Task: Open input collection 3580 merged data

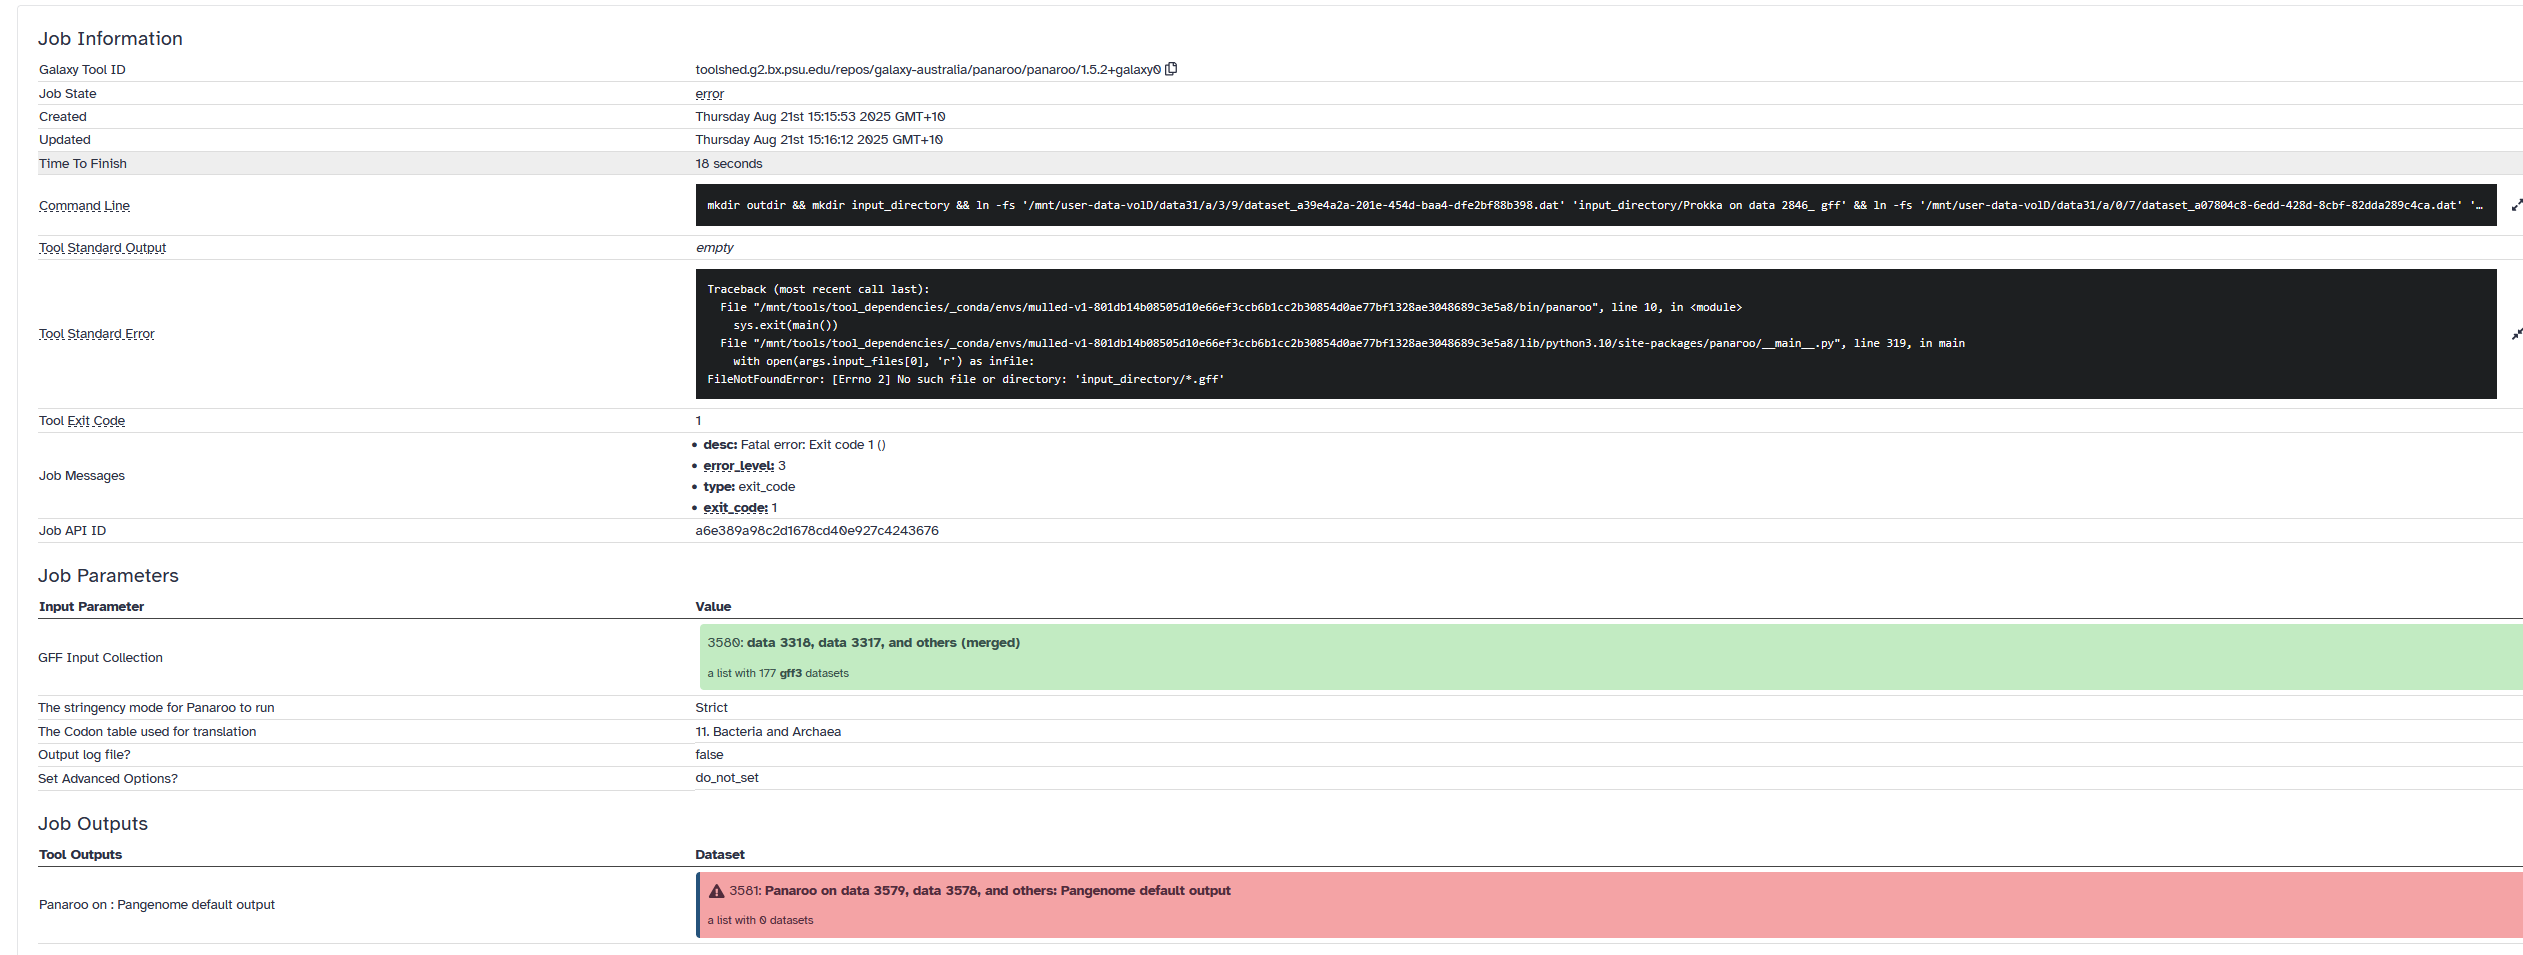Action: pos(863,643)
